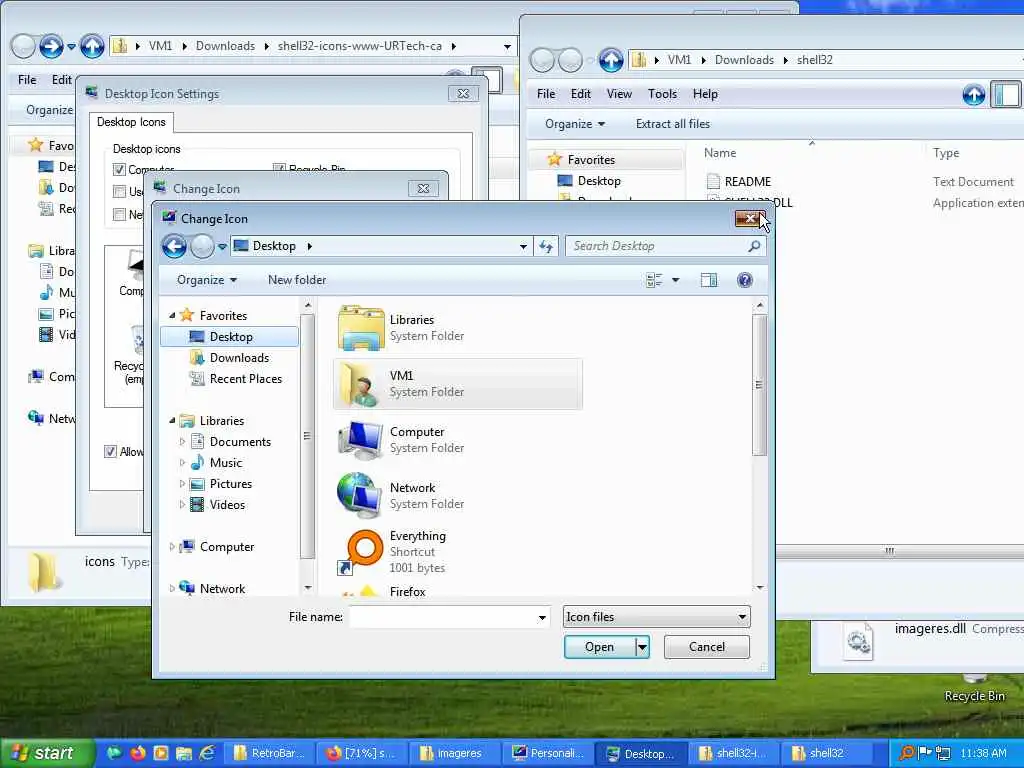This screenshot has width=1024, height=768.
Task: Click blue Forward arrow in shell32-icons window
Action: coord(52,46)
